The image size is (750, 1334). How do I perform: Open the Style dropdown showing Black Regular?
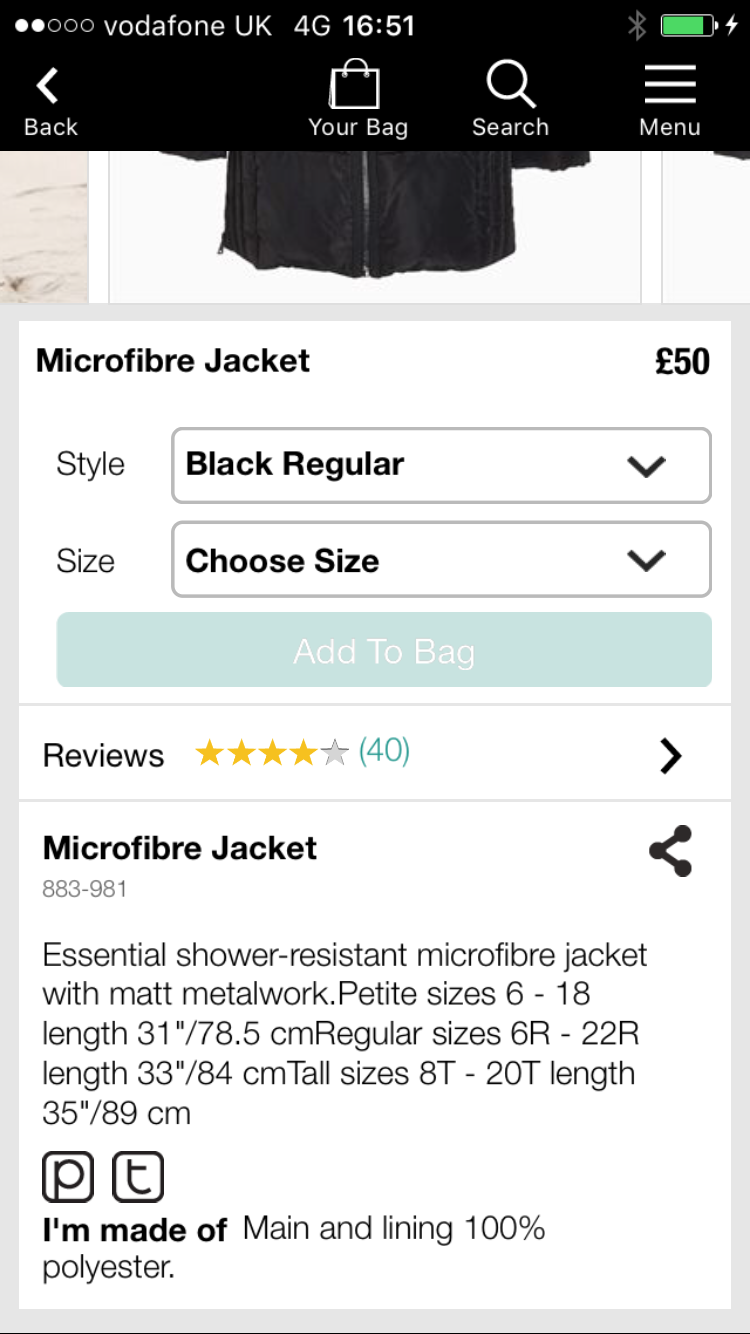click(441, 465)
